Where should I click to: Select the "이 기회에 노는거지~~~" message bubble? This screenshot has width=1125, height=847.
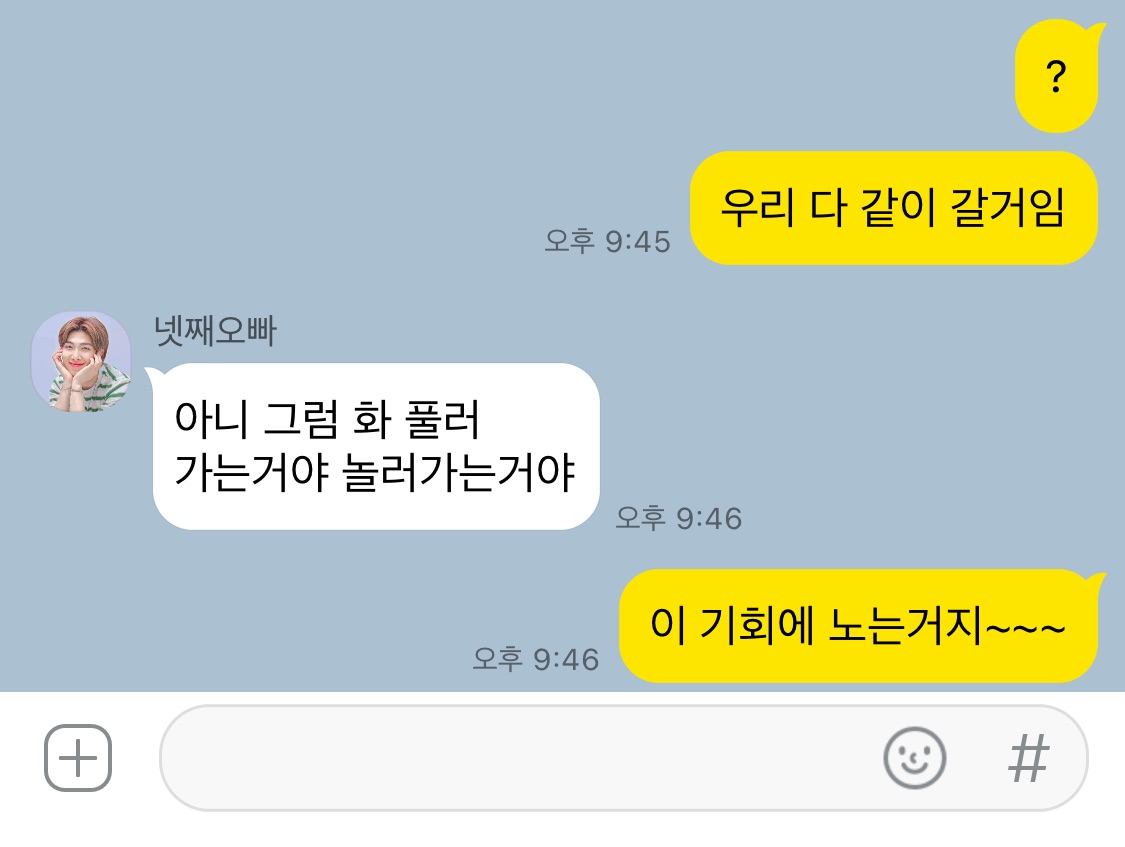[x=860, y=625]
